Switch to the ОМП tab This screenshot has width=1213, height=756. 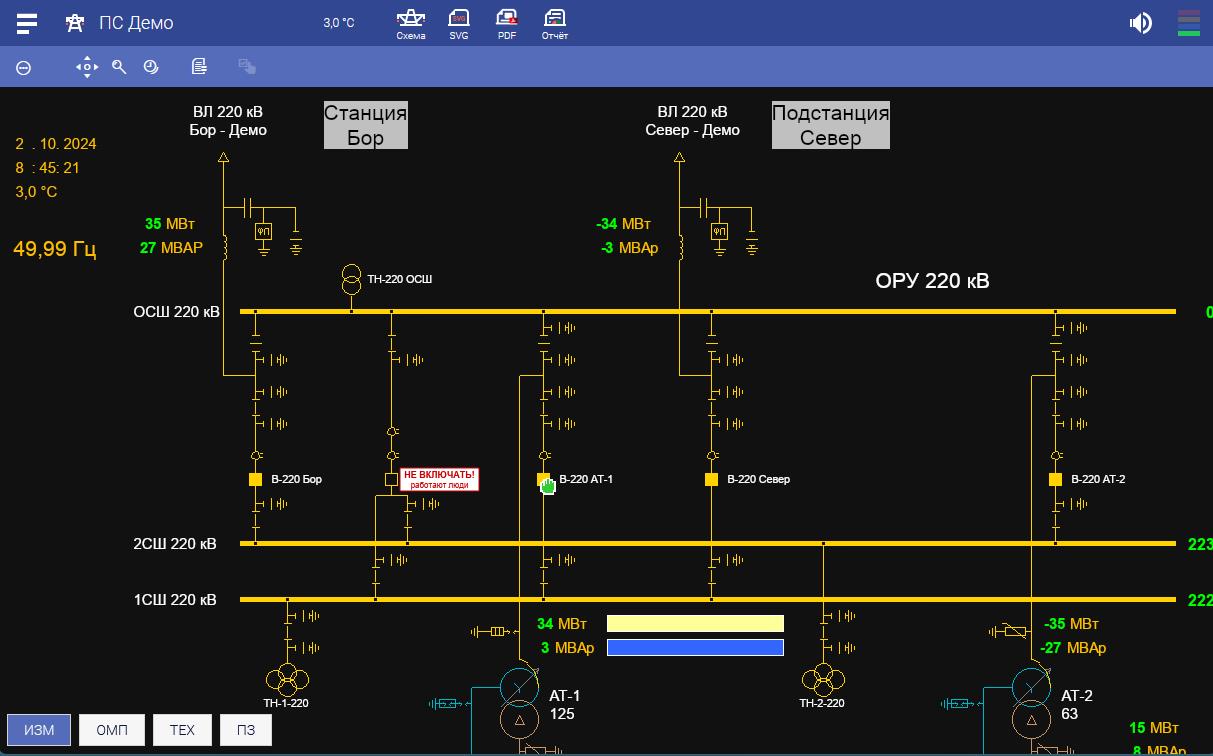(112, 730)
